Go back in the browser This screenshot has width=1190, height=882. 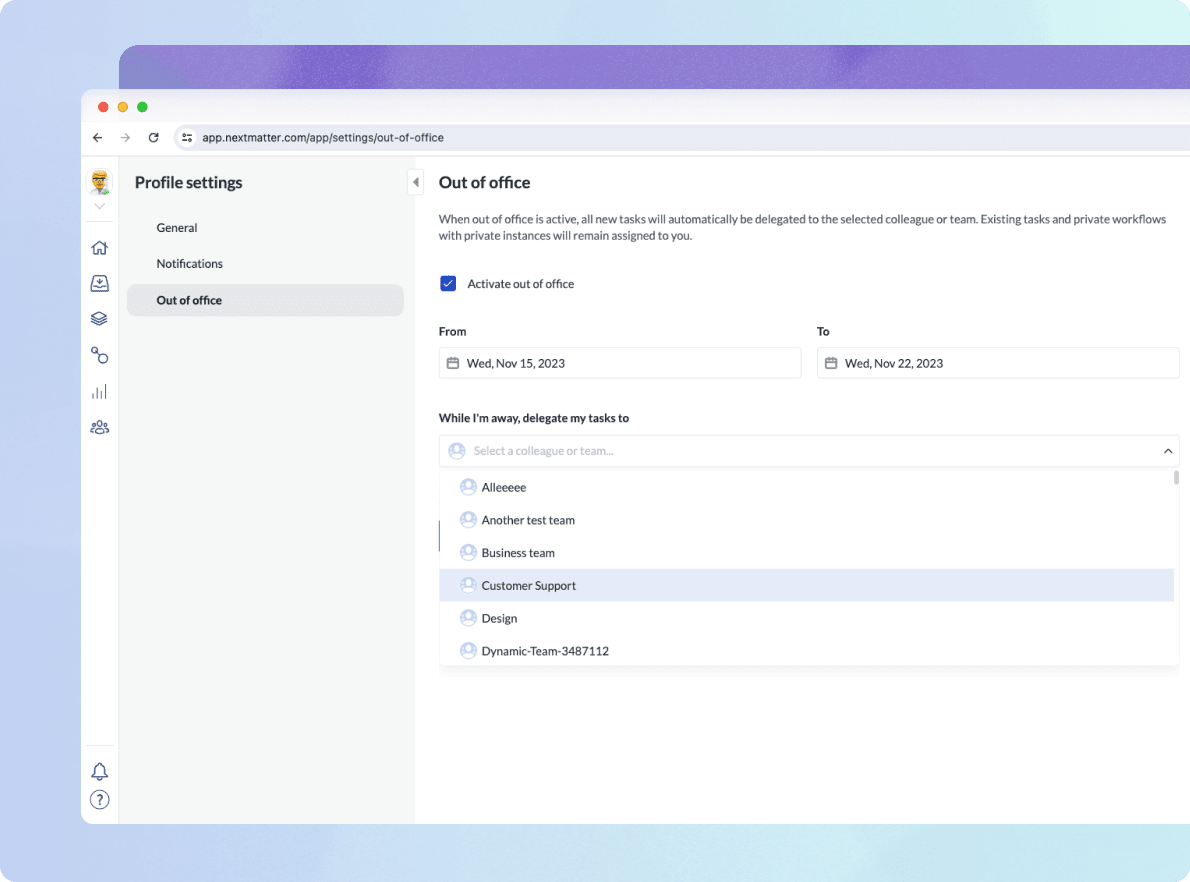[97, 137]
